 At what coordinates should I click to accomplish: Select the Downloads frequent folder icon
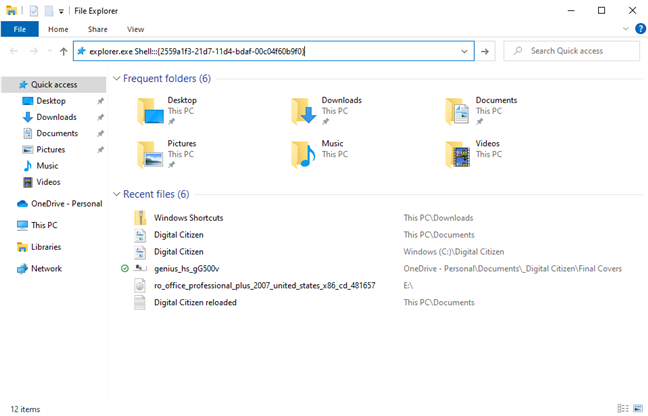point(304,111)
